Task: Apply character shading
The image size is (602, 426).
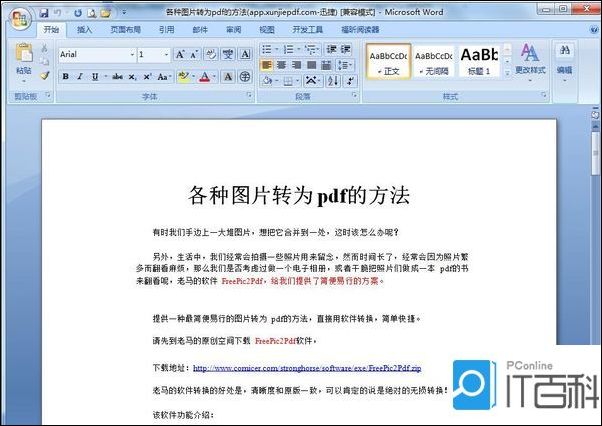Action: point(228,77)
